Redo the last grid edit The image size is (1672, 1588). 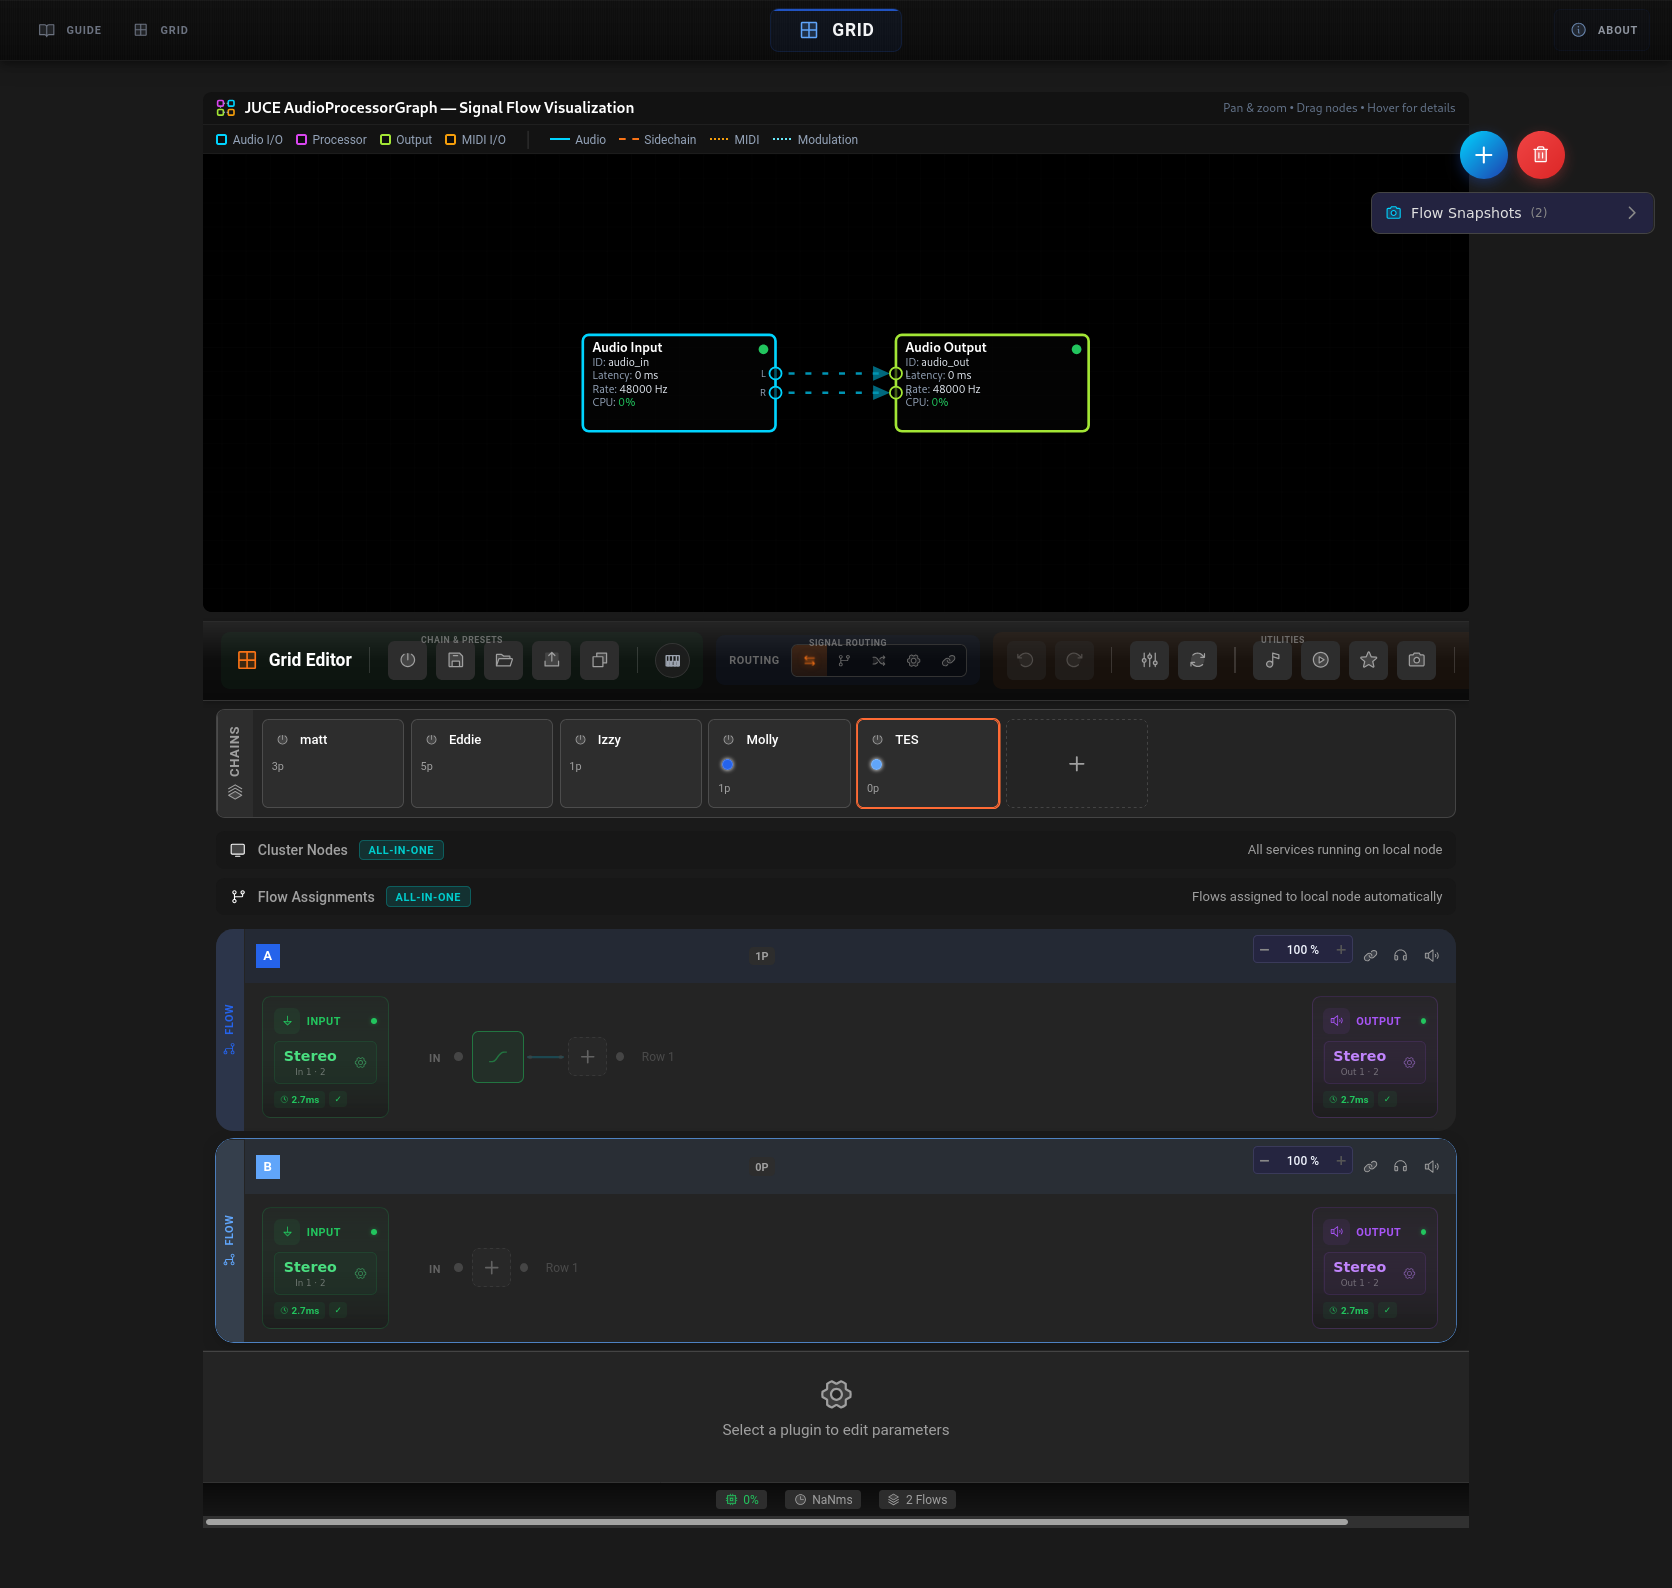pyautogui.click(x=1074, y=660)
